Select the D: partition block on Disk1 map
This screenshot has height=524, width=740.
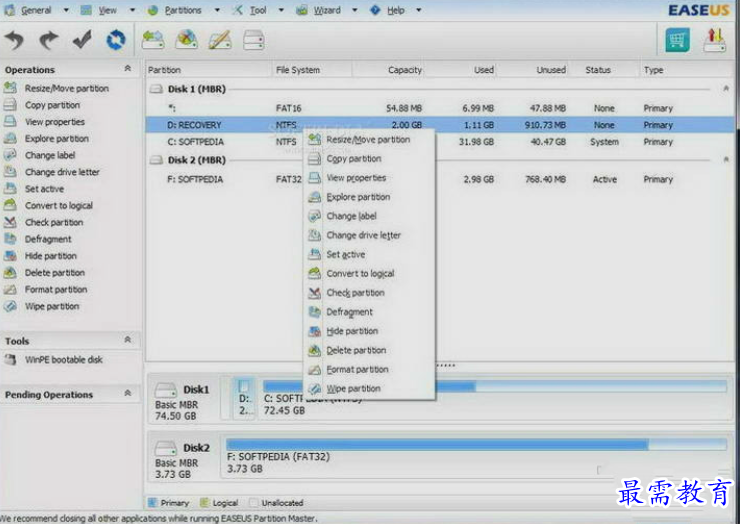point(244,398)
